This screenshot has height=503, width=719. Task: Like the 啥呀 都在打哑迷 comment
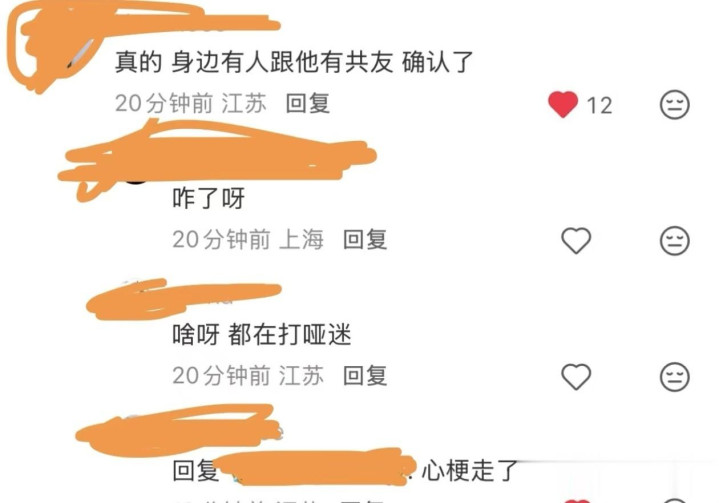pos(576,376)
